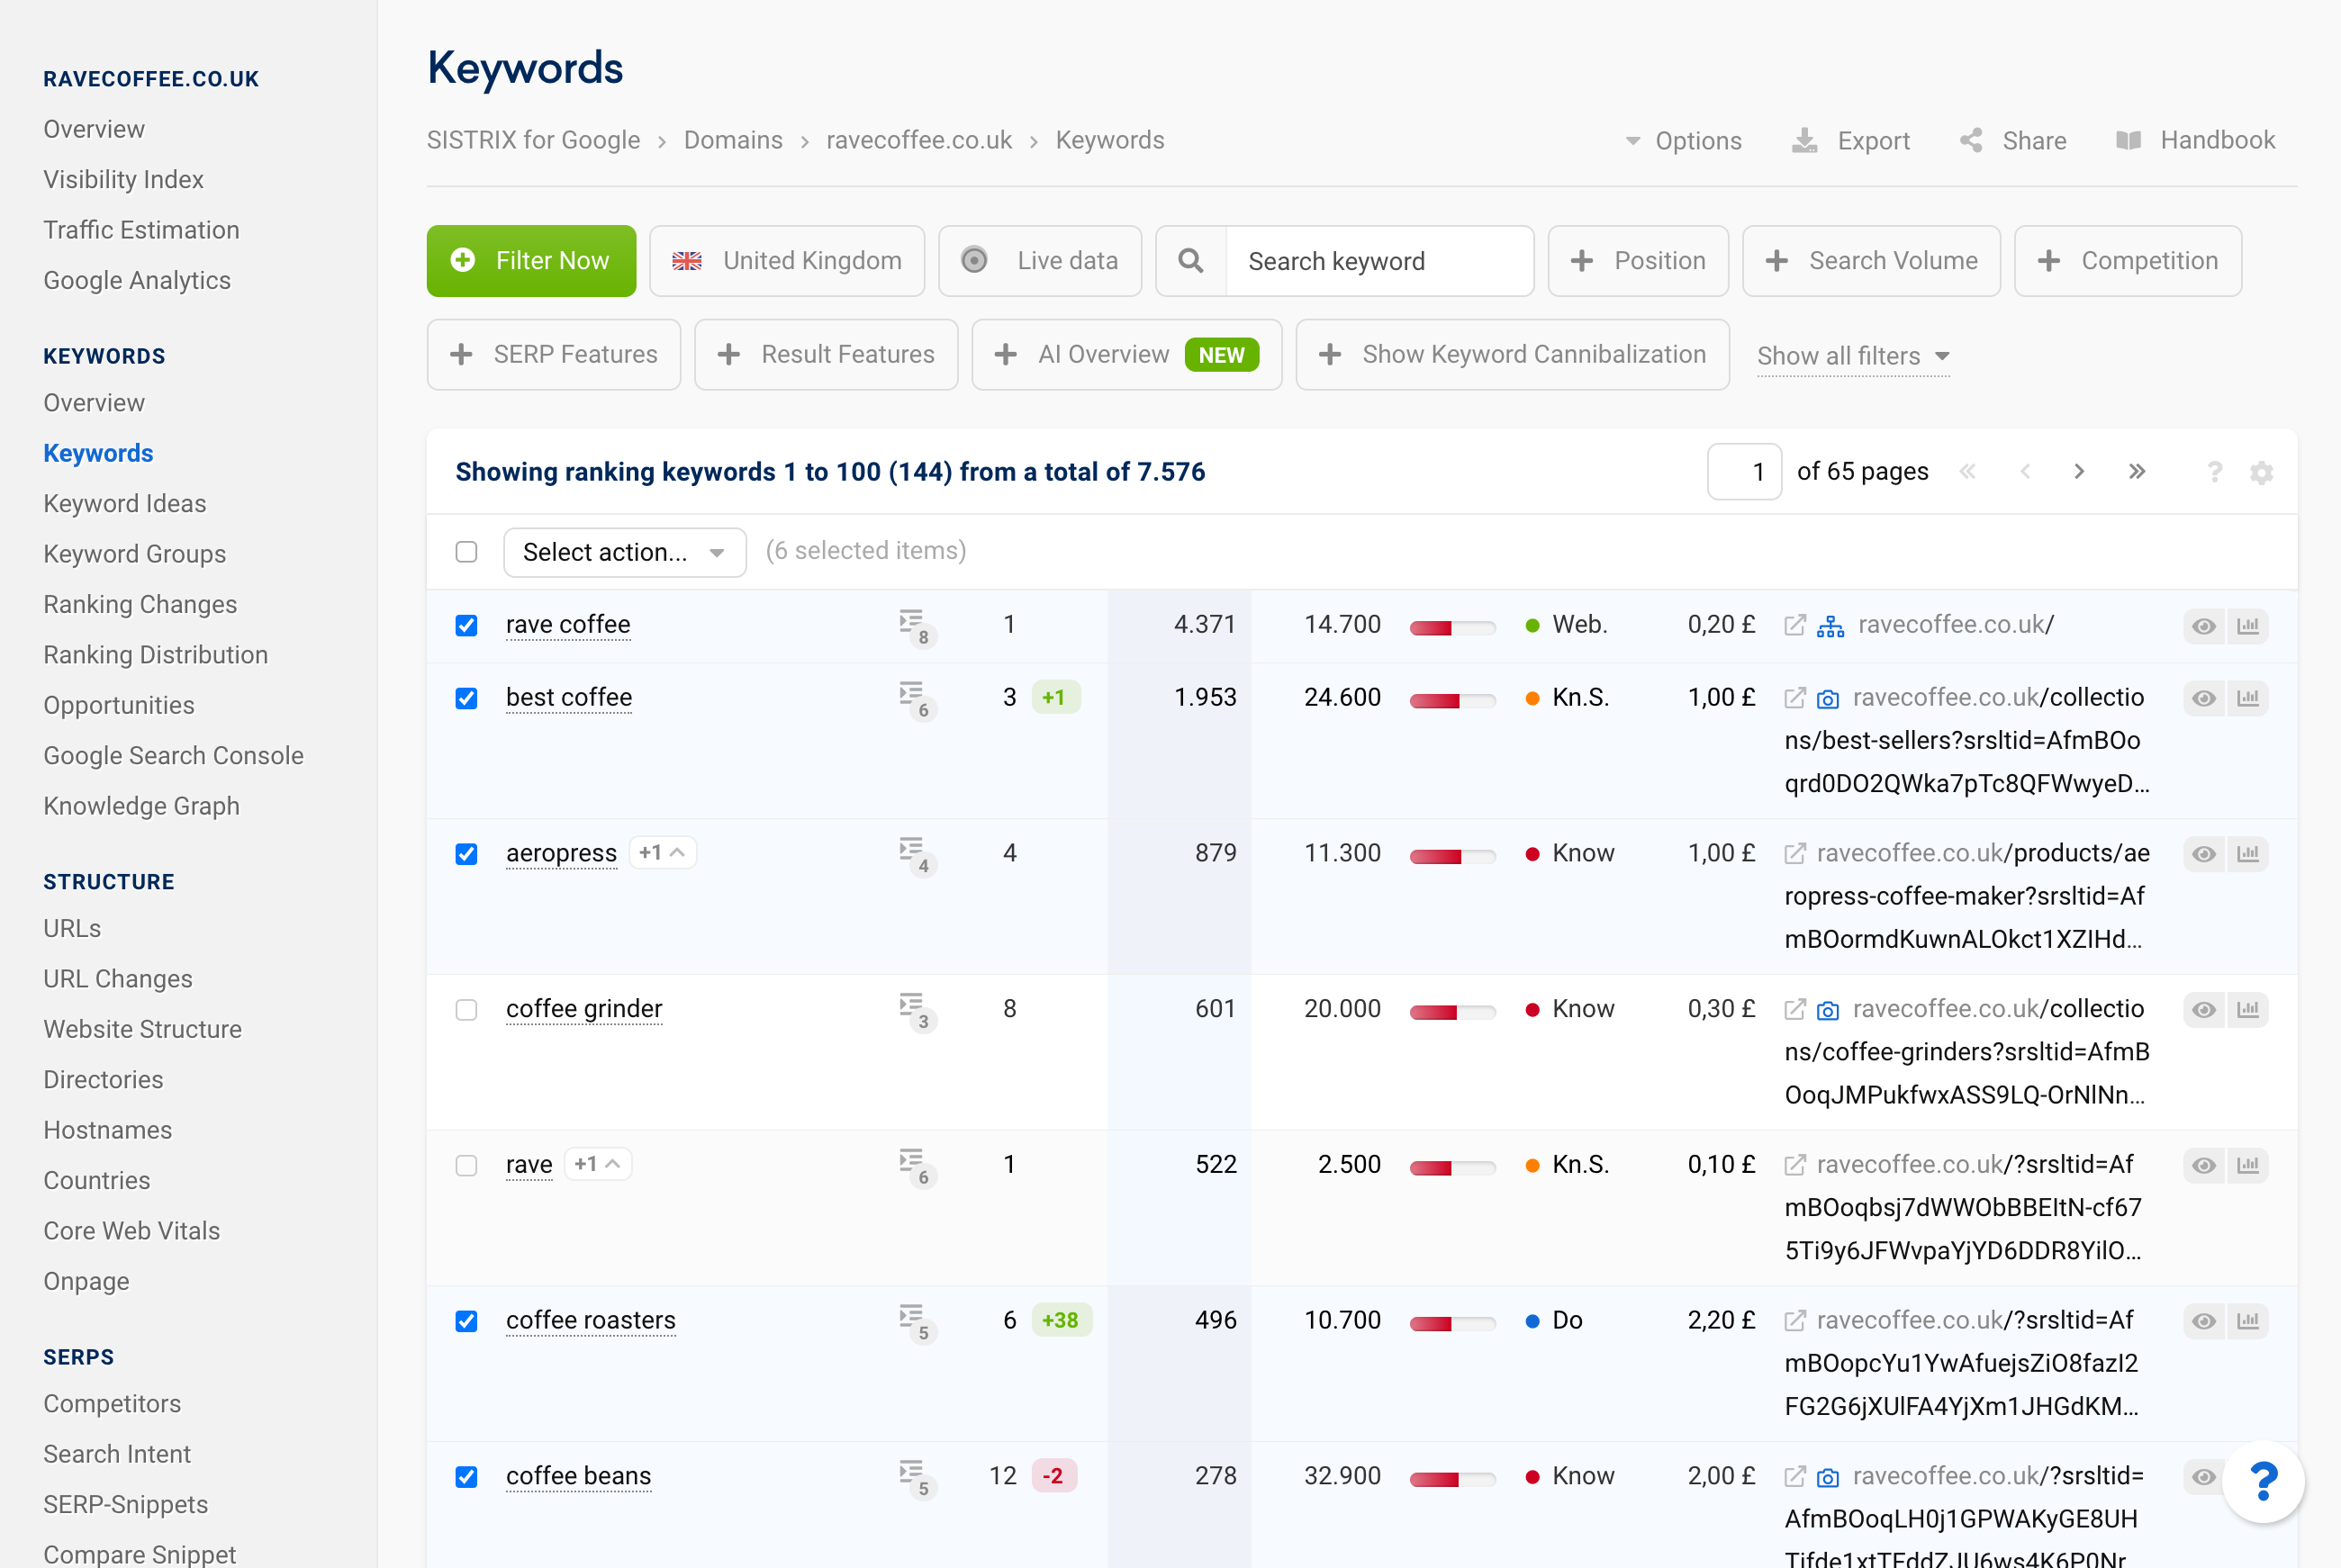This screenshot has width=2341, height=1568.
Task: Open Keyword Ideas in sidebar
Action: pos(125,504)
